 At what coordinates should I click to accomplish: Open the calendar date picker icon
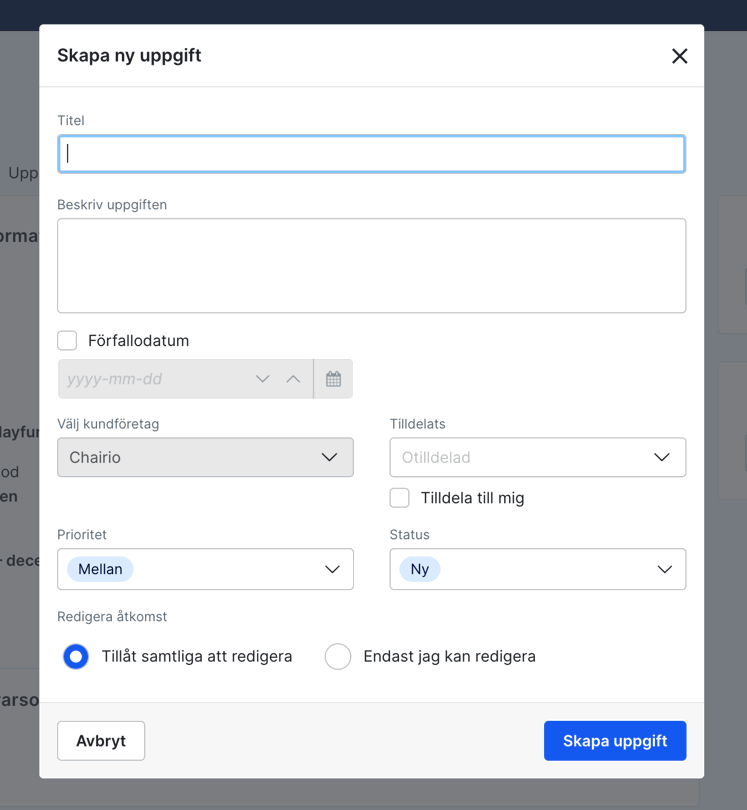tap(333, 379)
